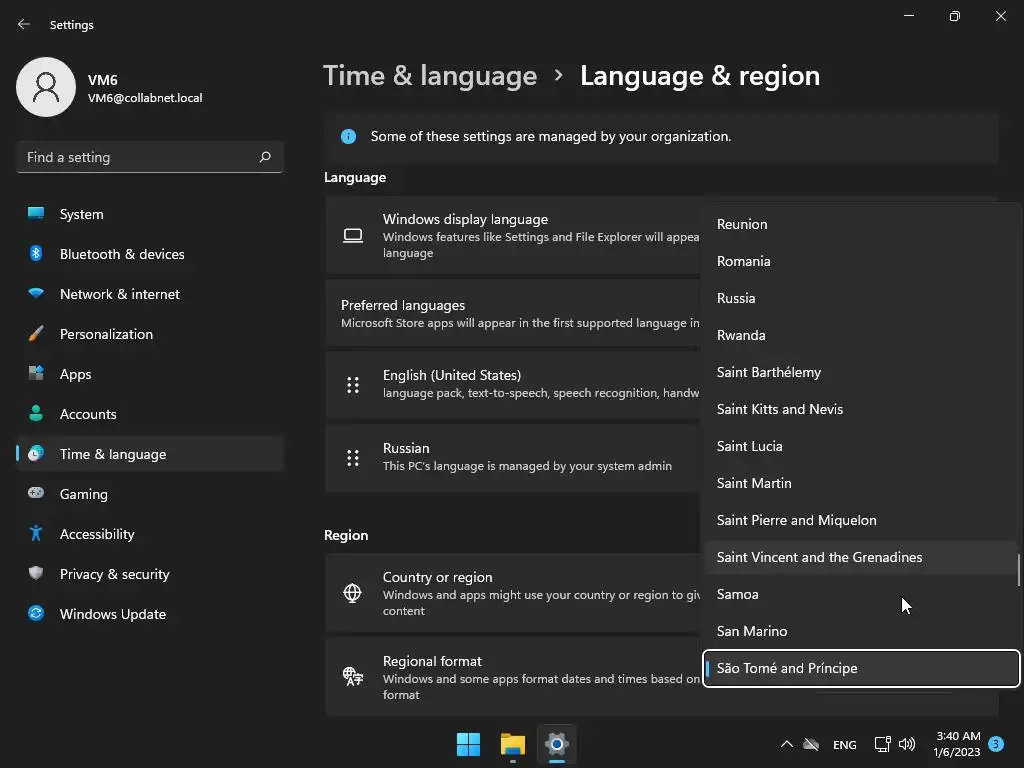Open the clock showing 3:40 AM
The width and height of the screenshot is (1024, 768).
(x=957, y=744)
